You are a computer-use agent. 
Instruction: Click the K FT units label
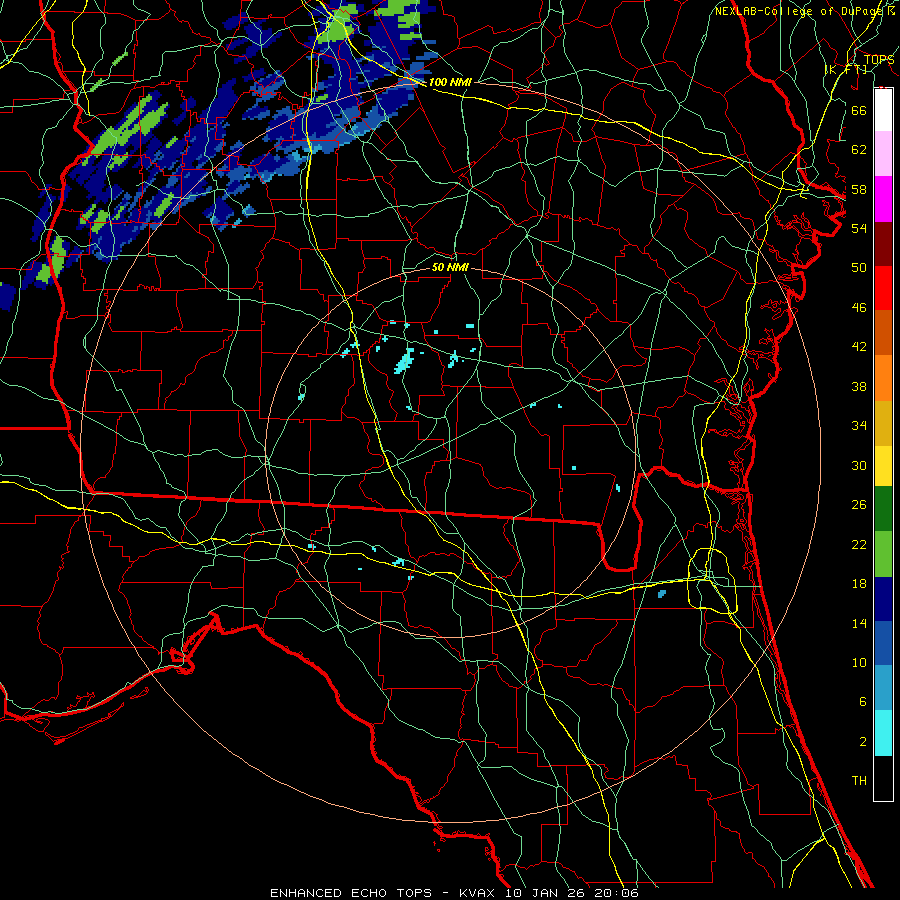point(846,70)
